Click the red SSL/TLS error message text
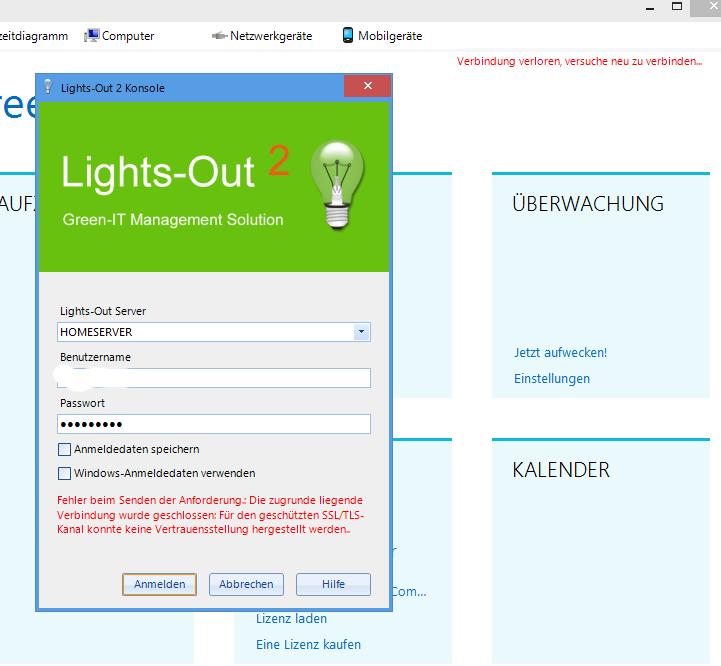 point(211,515)
